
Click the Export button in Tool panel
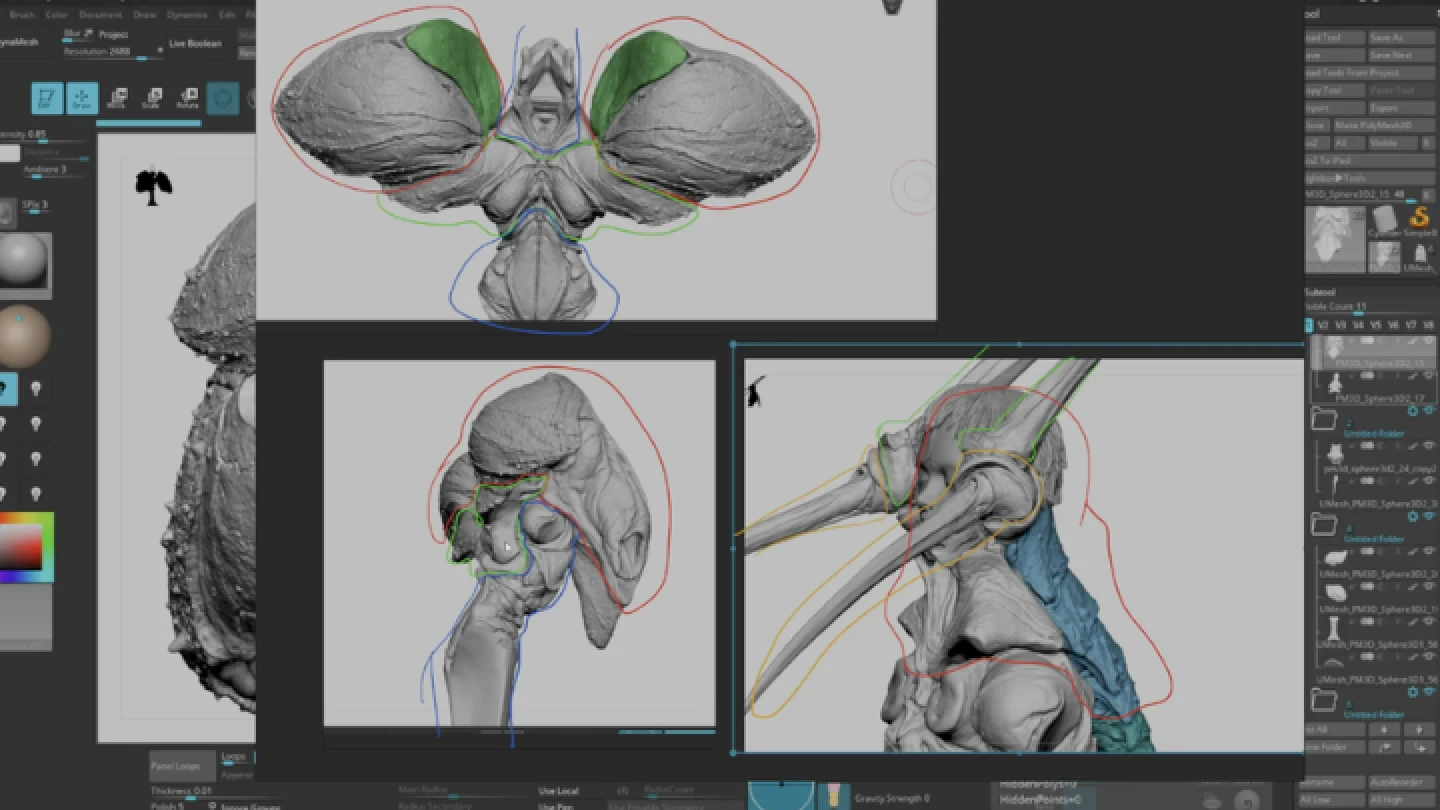tap(1401, 108)
